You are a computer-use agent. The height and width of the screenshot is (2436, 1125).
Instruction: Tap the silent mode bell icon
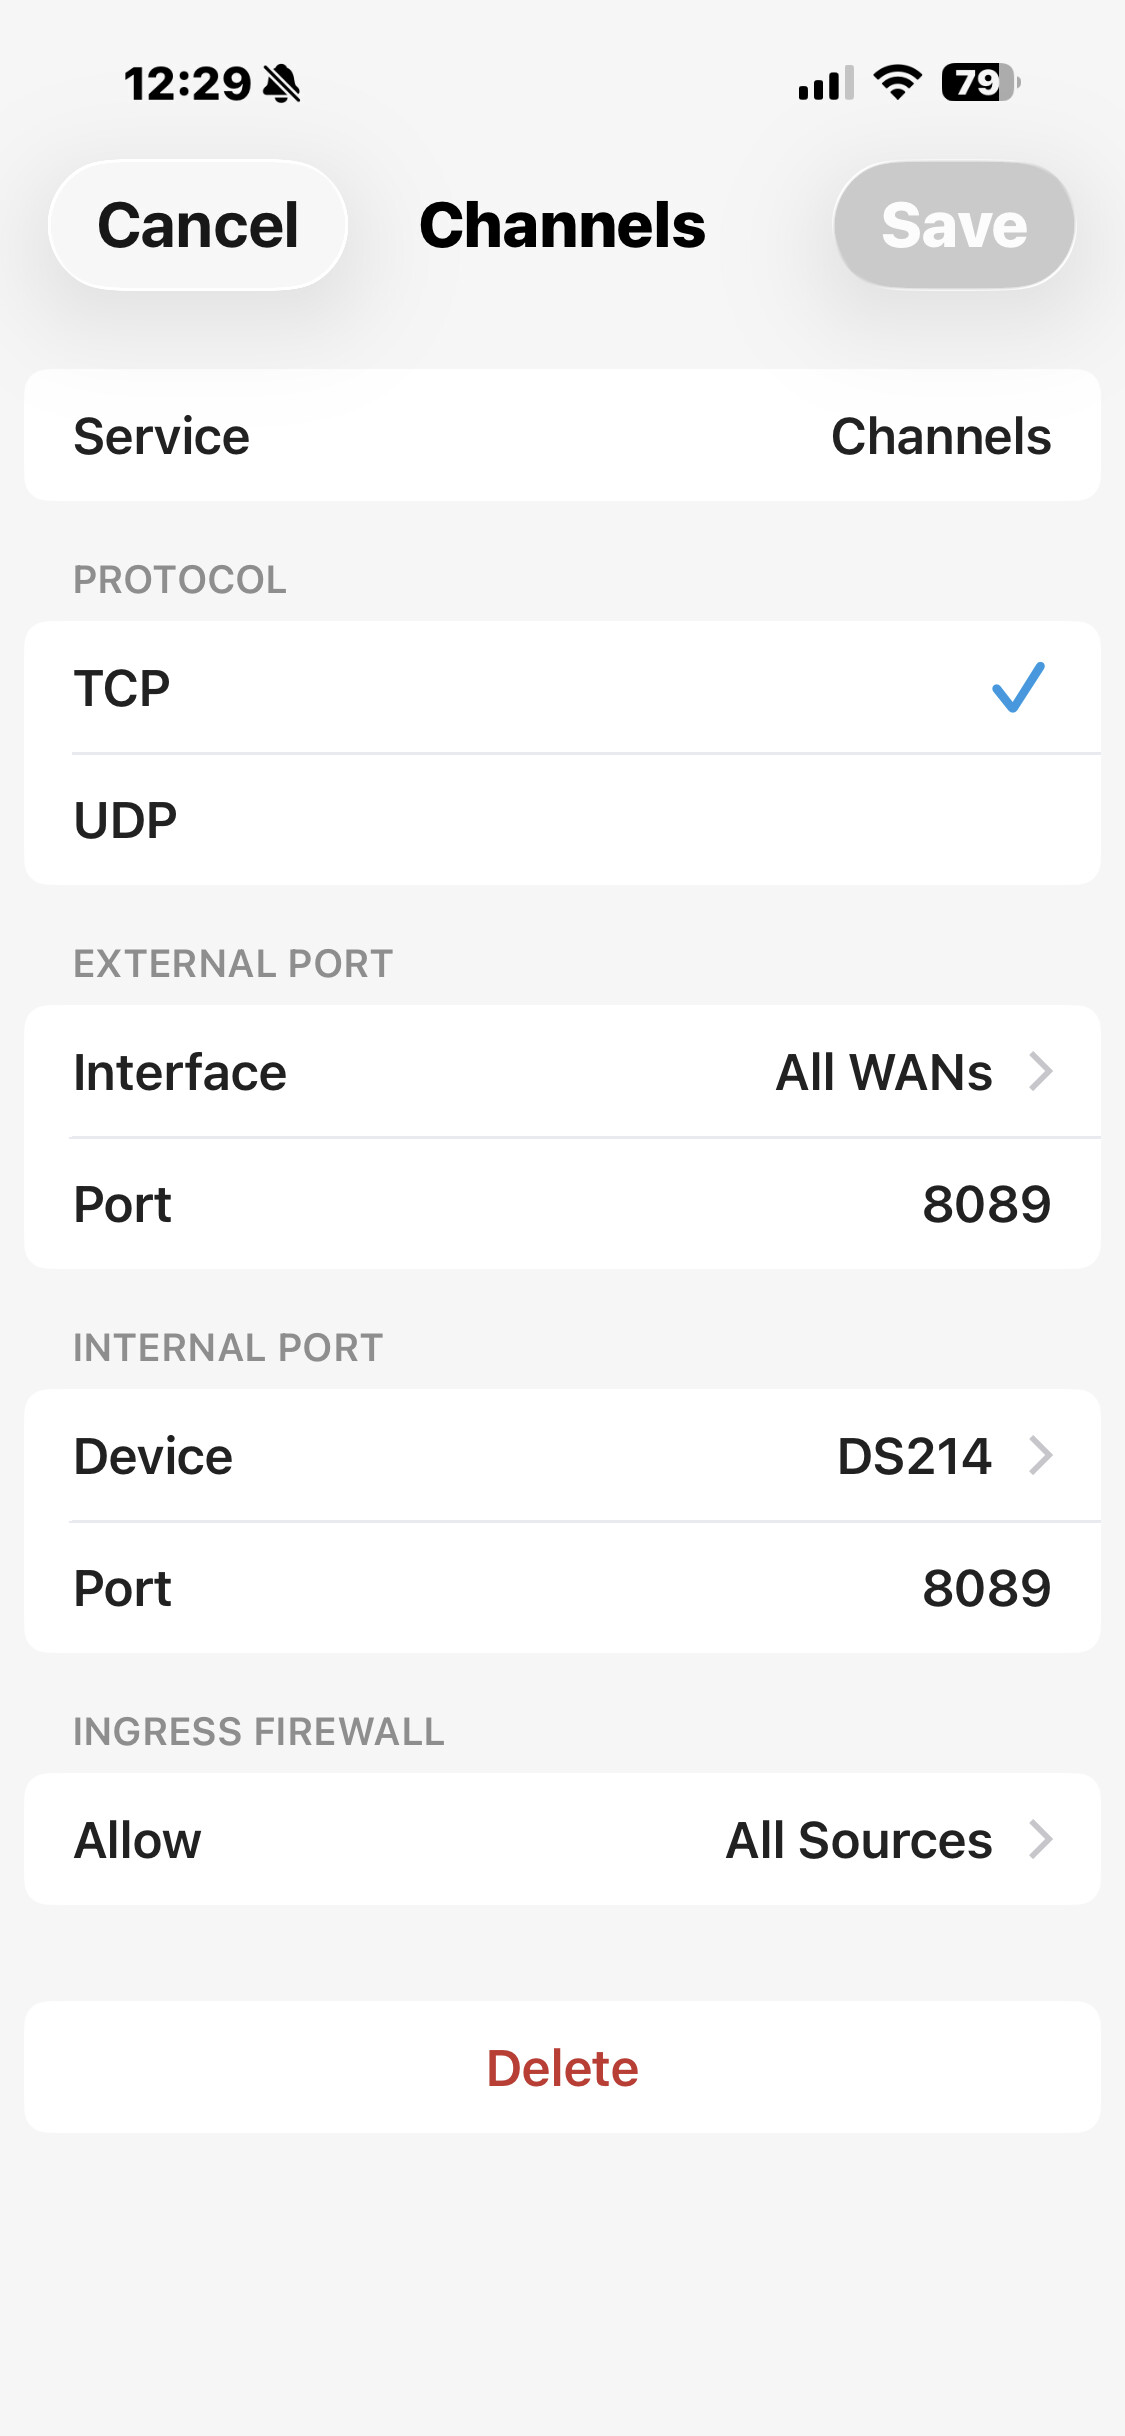282,84
